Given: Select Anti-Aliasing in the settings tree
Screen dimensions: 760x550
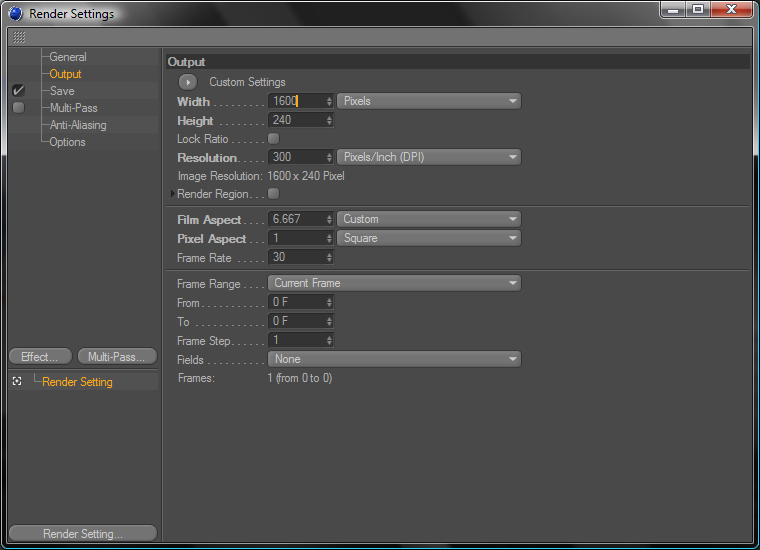Looking at the screenshot, I should pos(78,125).
